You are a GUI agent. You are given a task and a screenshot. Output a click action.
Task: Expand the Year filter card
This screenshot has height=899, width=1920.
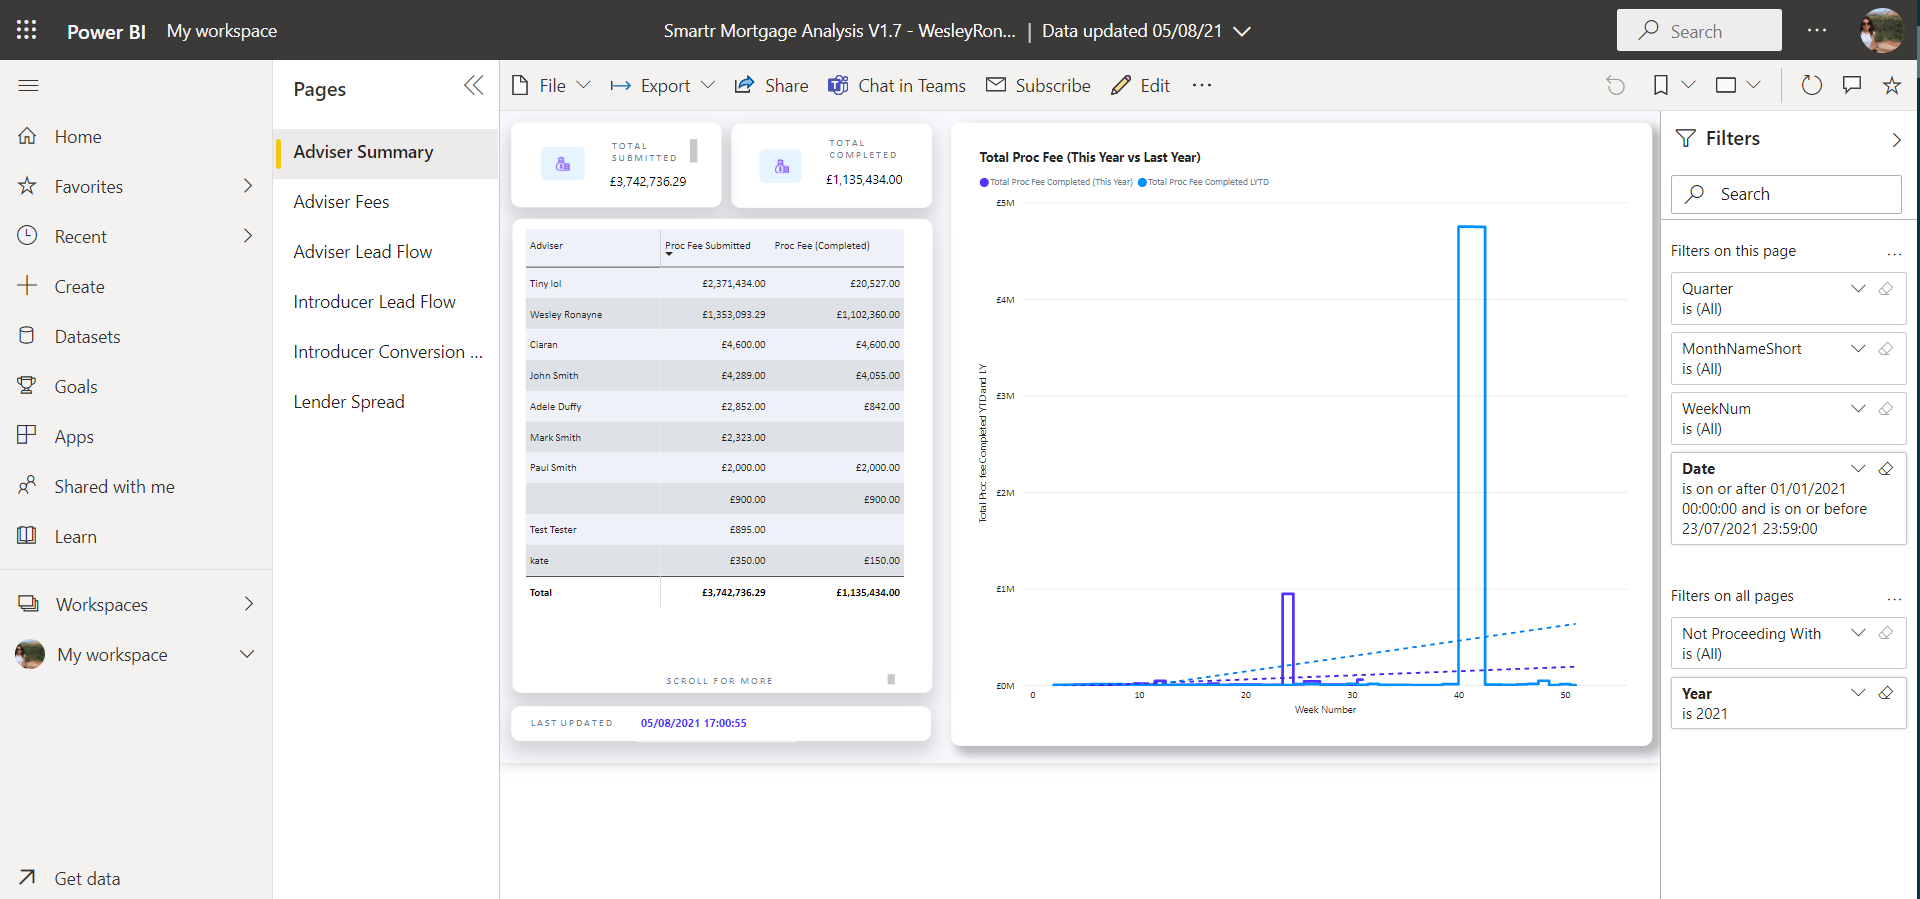click(1858, 693)
